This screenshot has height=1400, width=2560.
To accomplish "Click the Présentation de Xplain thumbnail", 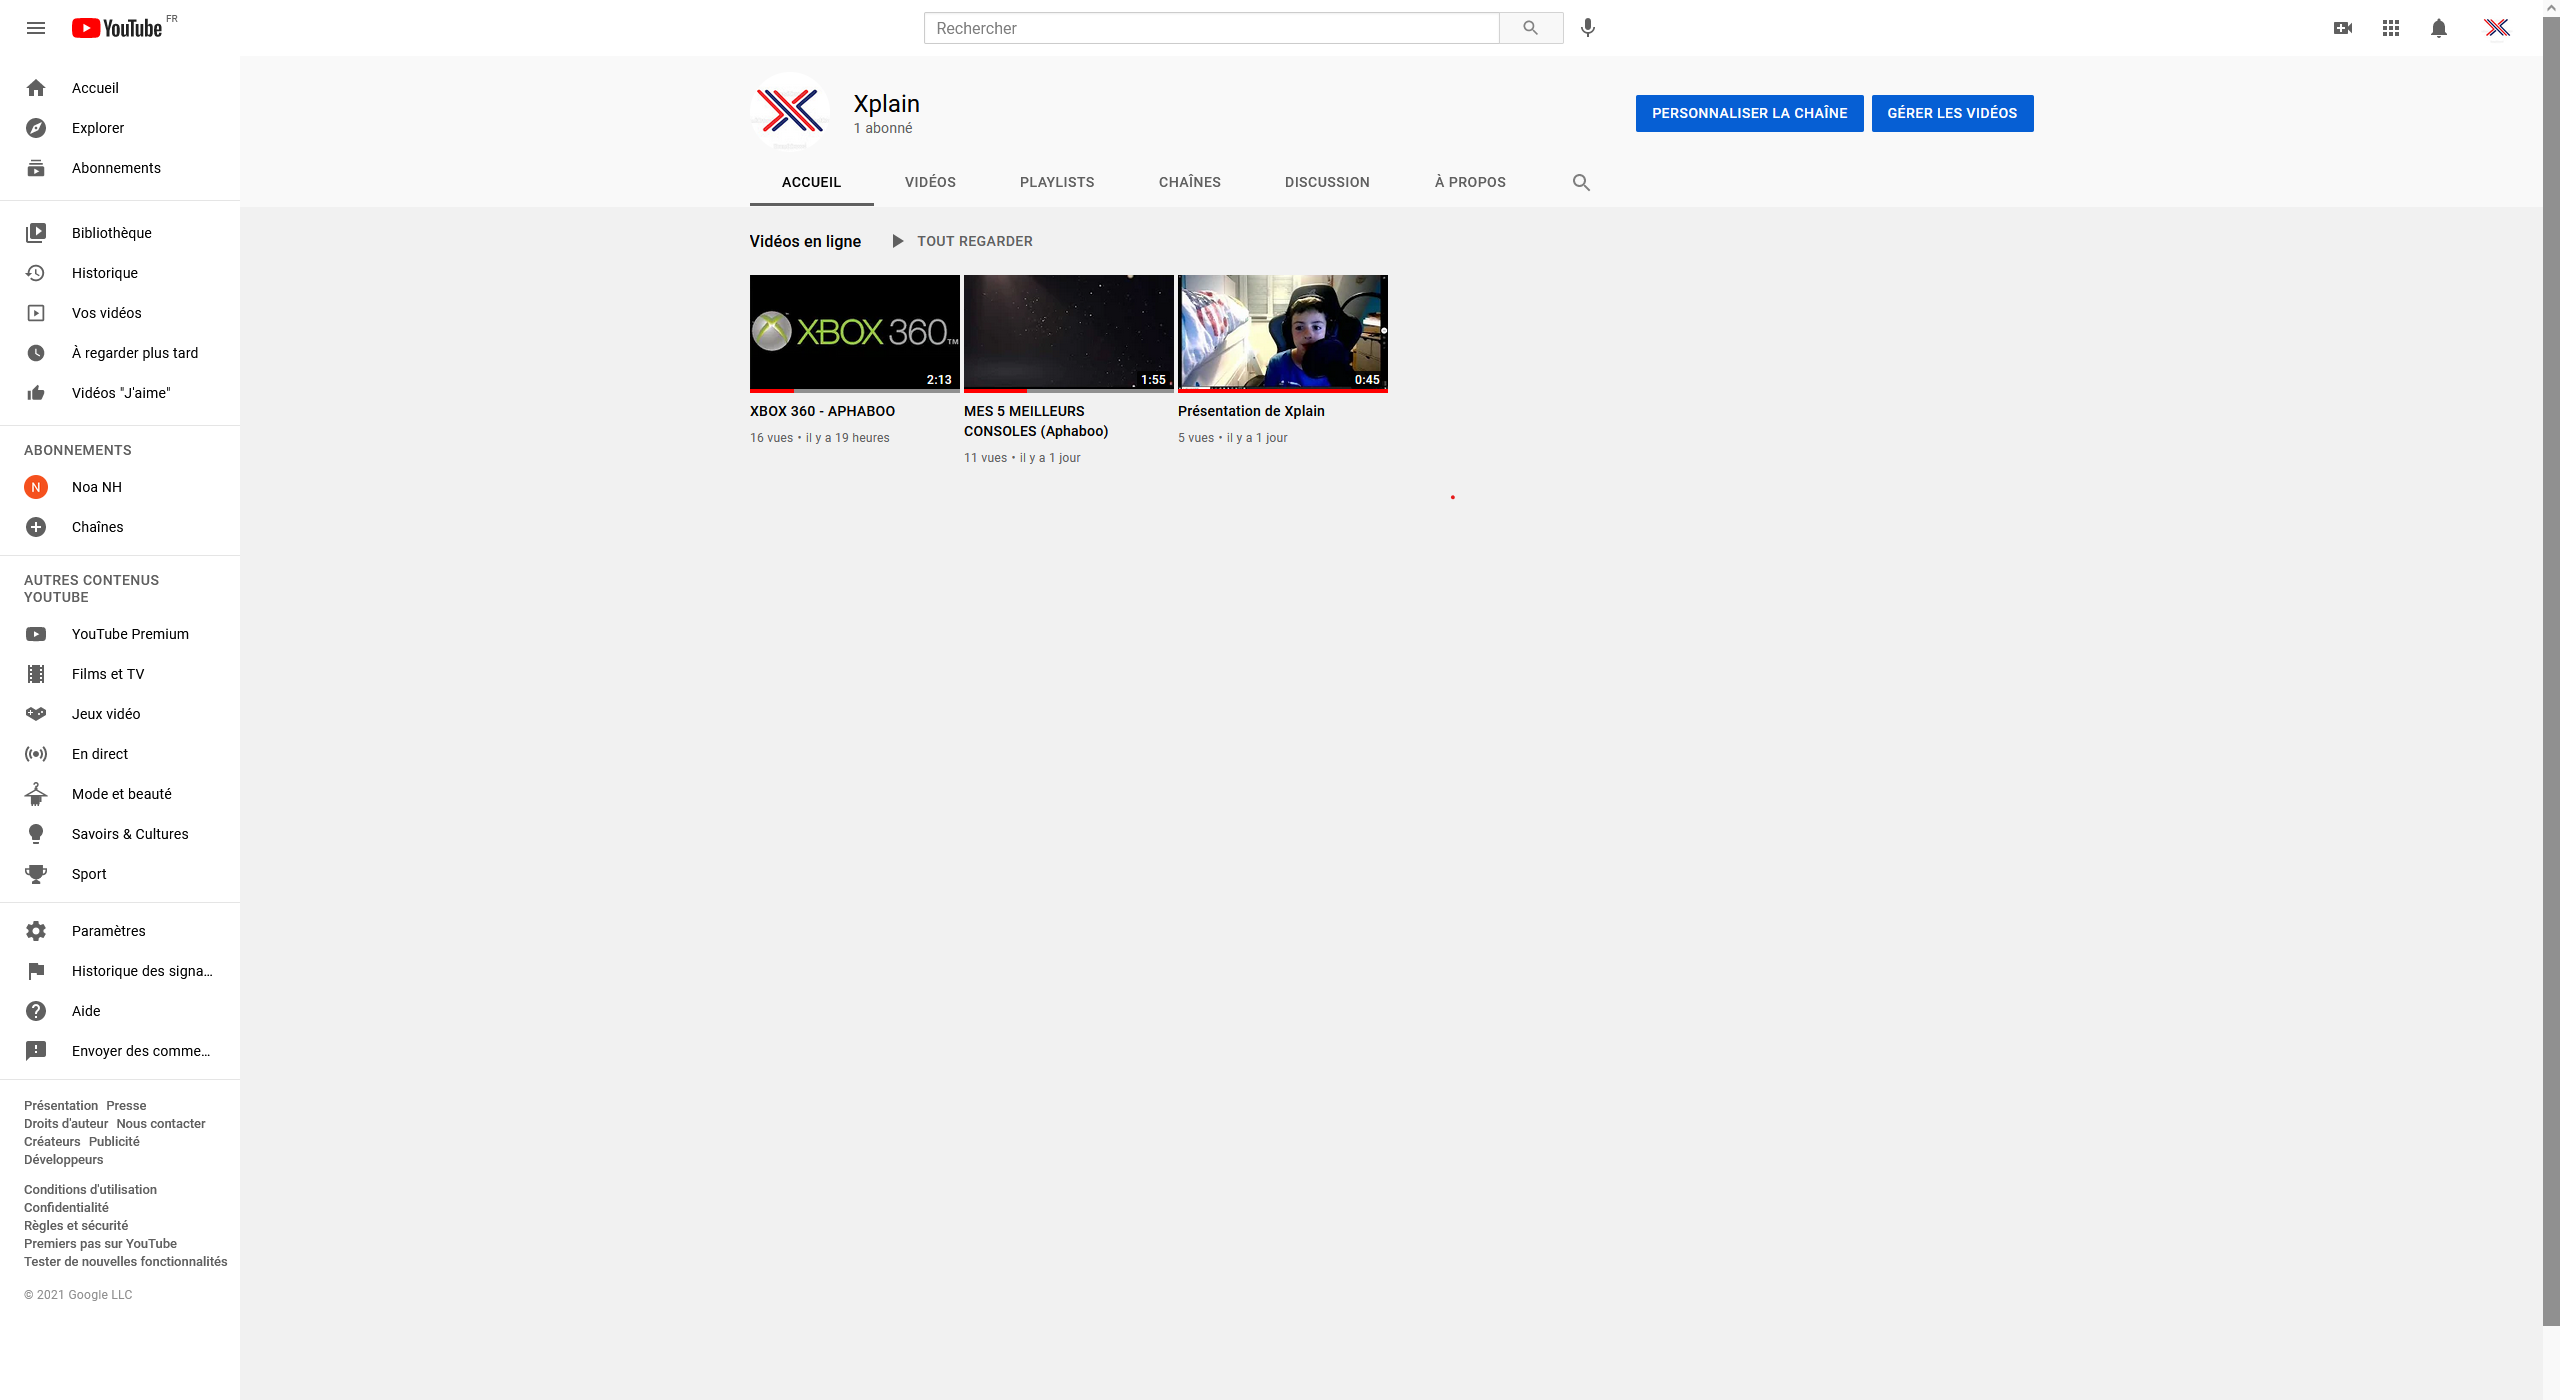I will [x=1283, y=334].
